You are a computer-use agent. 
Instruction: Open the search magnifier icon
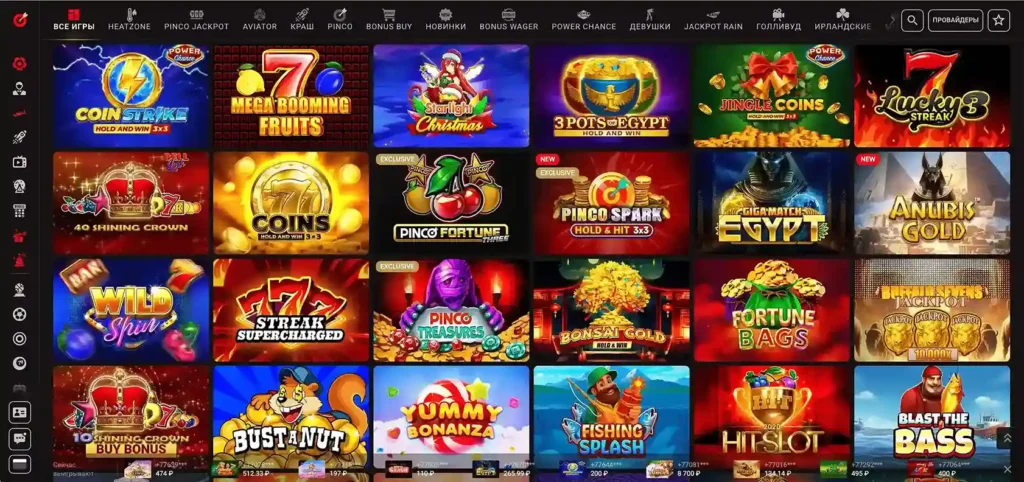912,20
